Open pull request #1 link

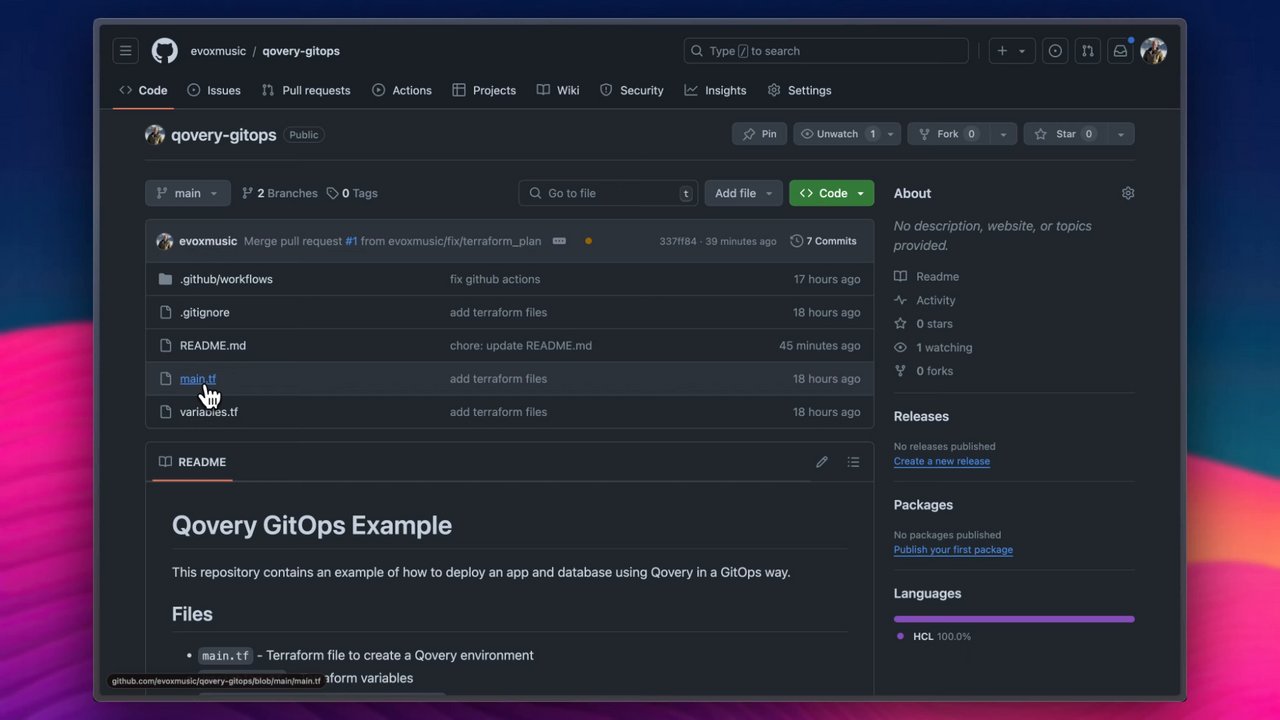coord(351,241)
